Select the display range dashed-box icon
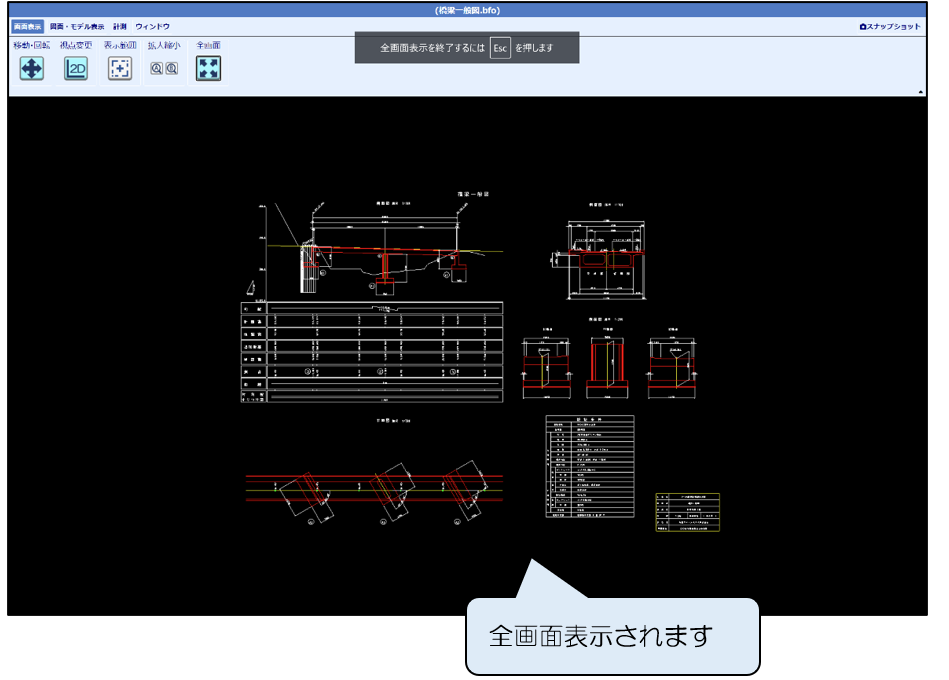The image size is (949, 680). [120, 69]
